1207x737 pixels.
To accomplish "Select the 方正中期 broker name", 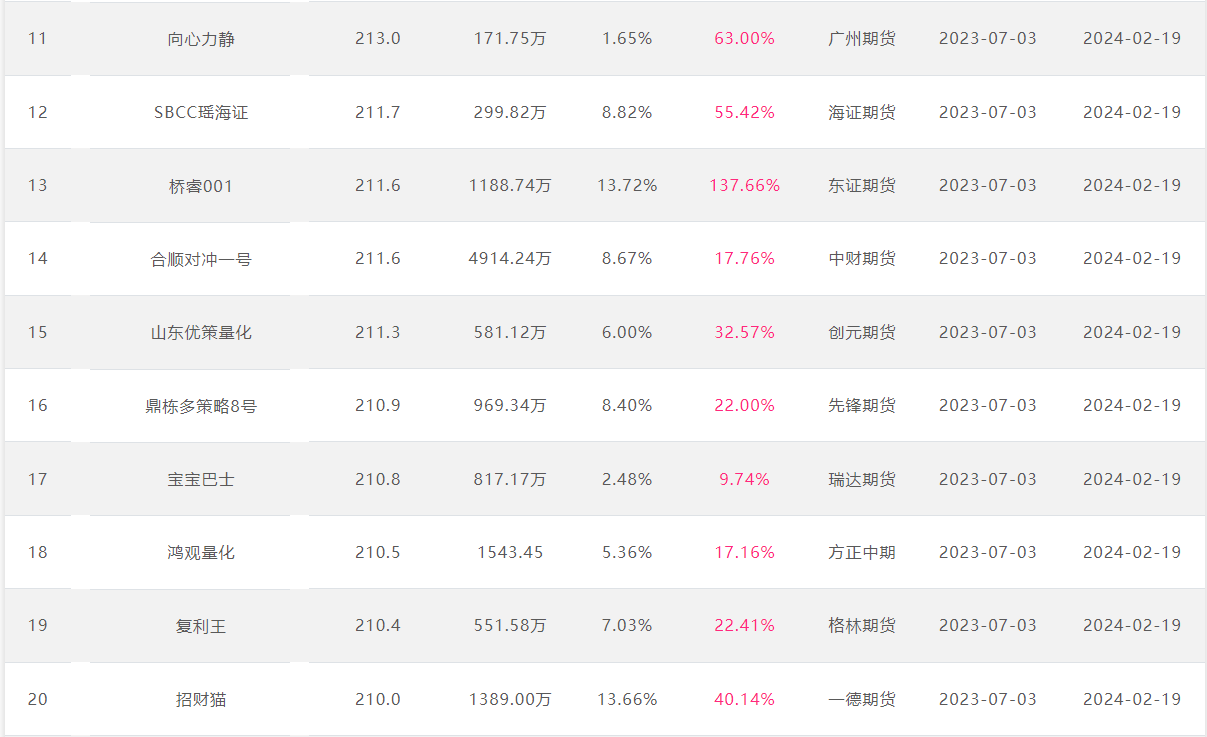I will coord(862,552).
